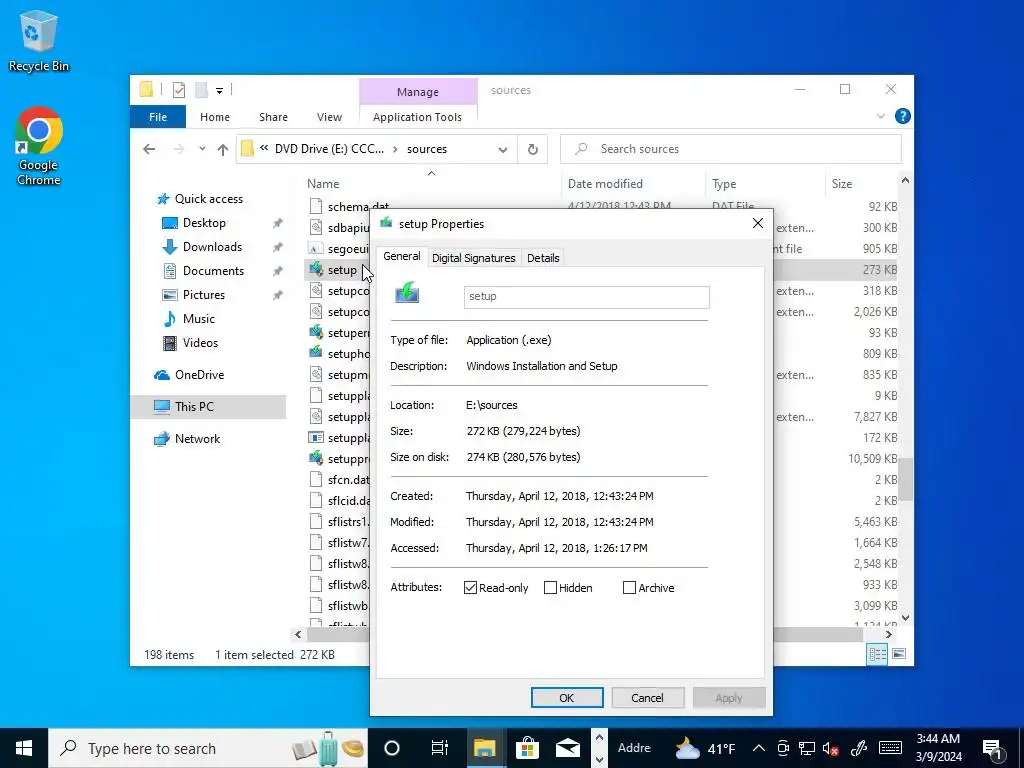1024x768 pixels.
Task: Click the muted volume tray icon
Action: click(831, 749)
